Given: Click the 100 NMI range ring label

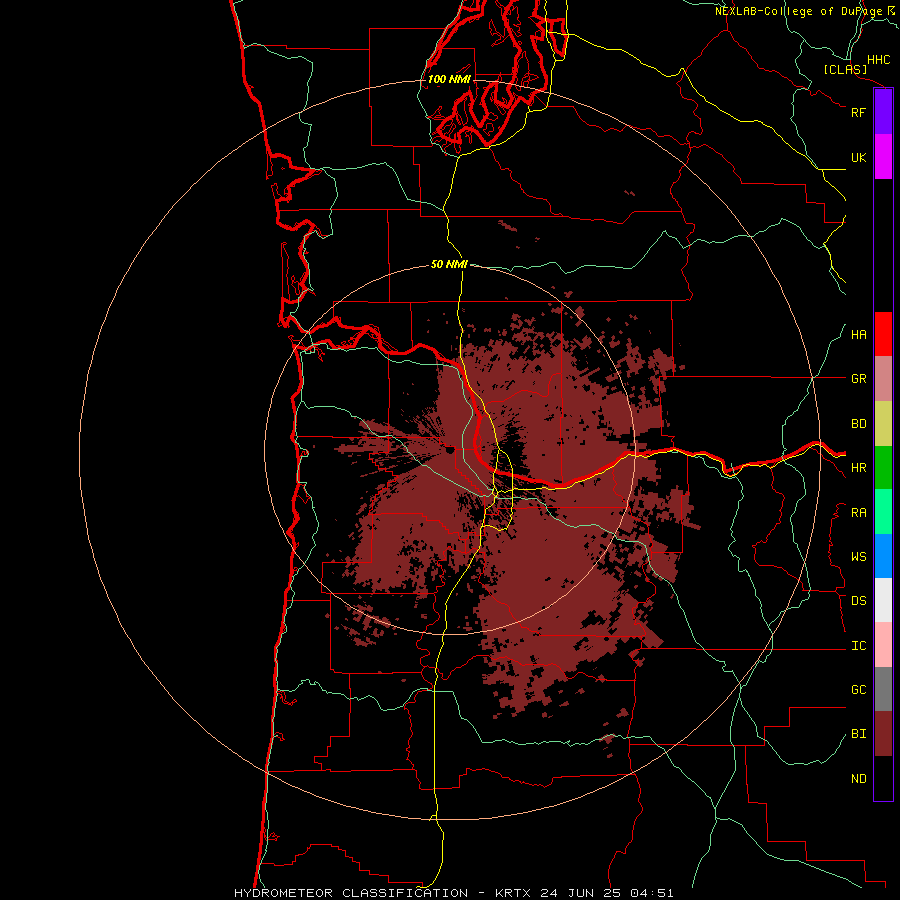Looking at the screenshot, I should [x=449, y=79].
